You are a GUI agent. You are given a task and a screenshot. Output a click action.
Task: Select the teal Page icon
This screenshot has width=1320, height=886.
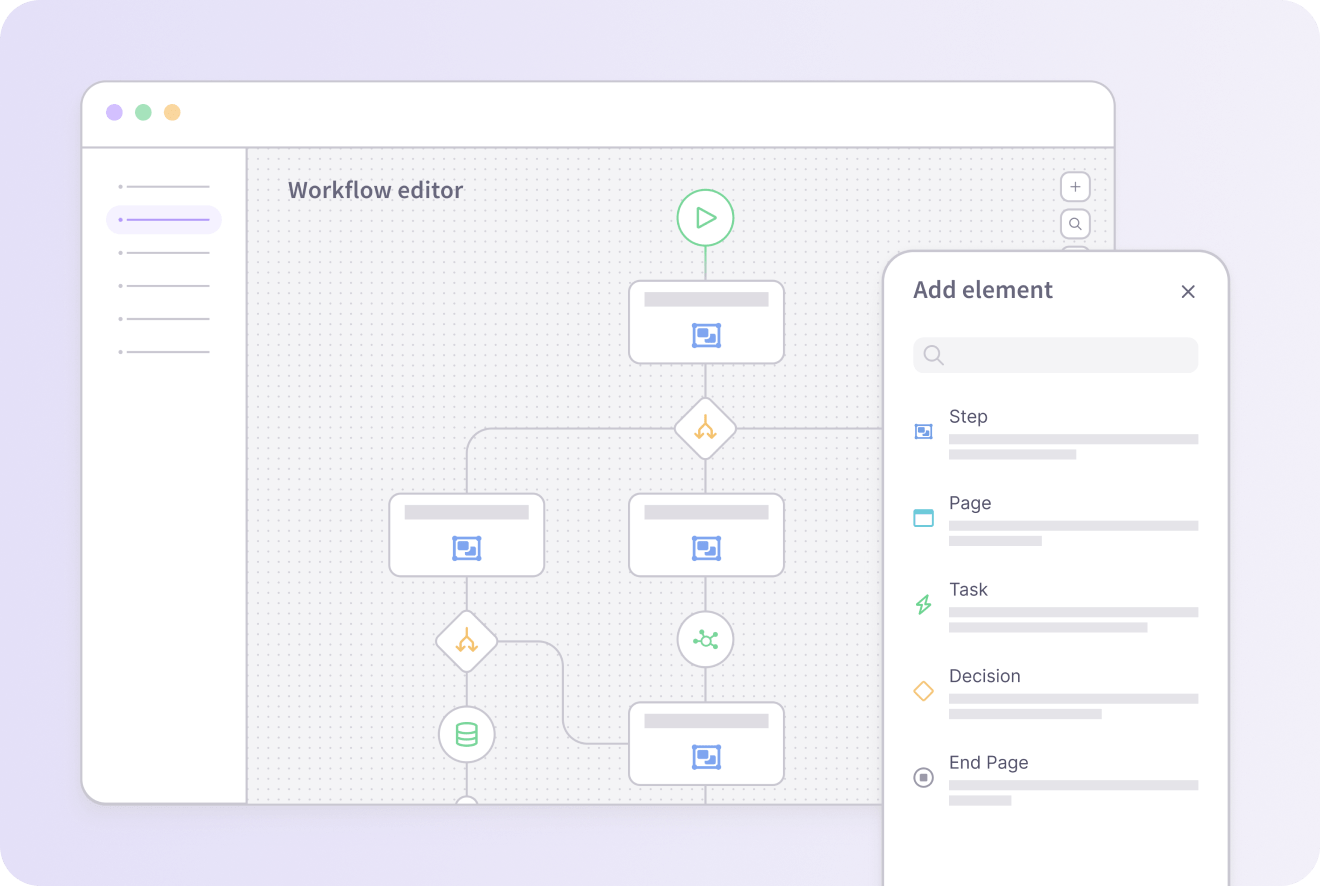pyautogui.click(x=923, y=517)
